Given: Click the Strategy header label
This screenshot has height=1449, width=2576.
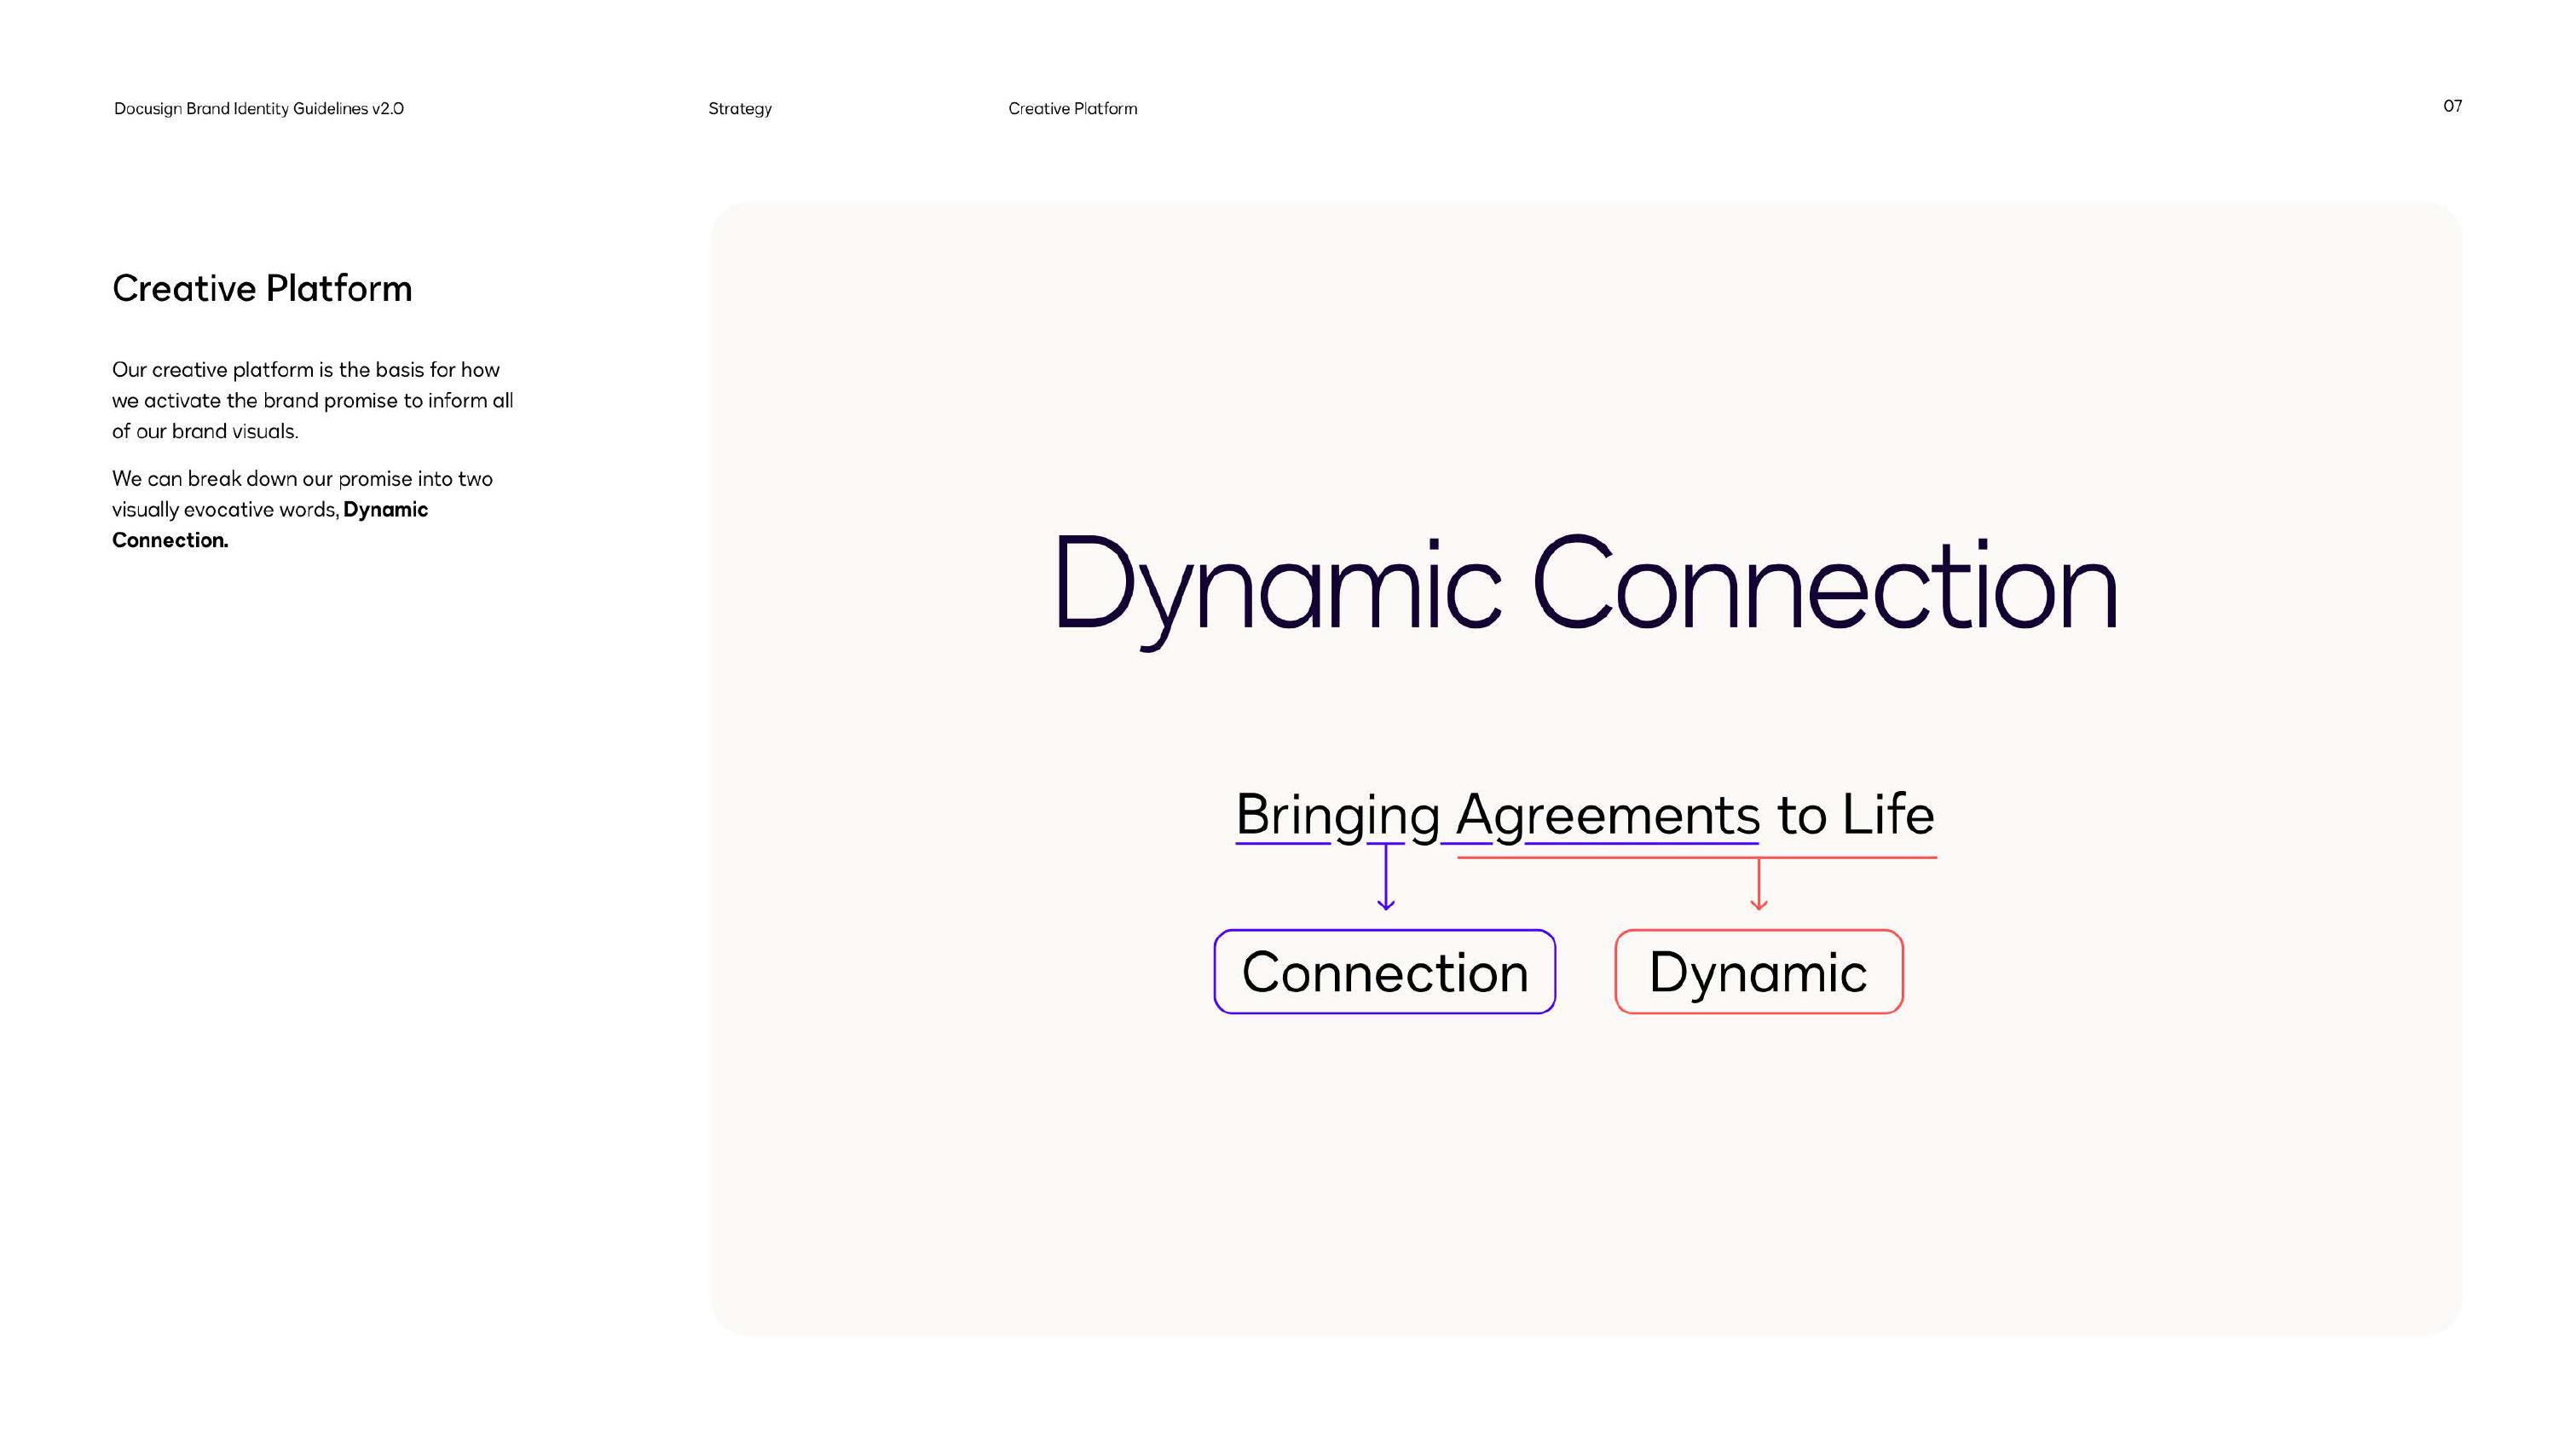Looking at the screenshot, I should click(739, 108).
